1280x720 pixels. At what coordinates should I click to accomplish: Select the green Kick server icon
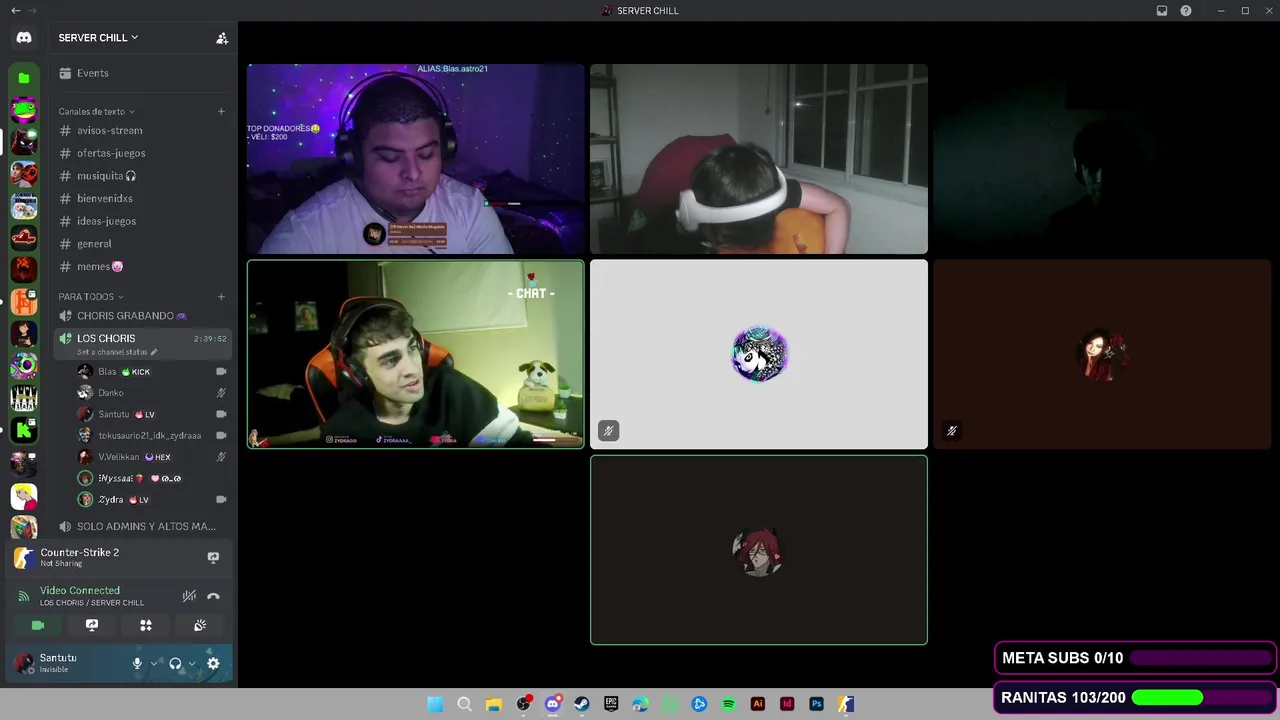pos(24,431)
